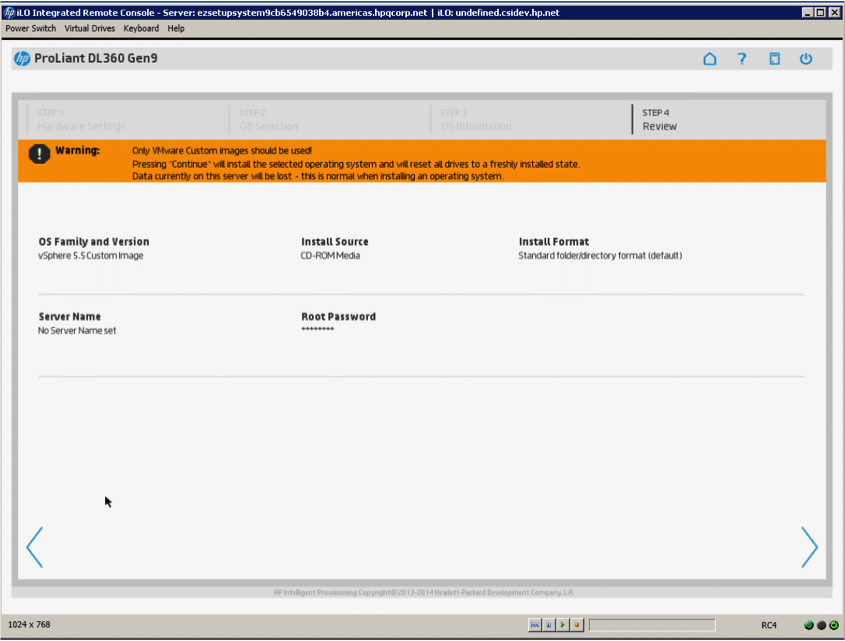Screen dimensions: 845x641
Task: Open the log or notes document icon
Action: [x=774, y=59]
